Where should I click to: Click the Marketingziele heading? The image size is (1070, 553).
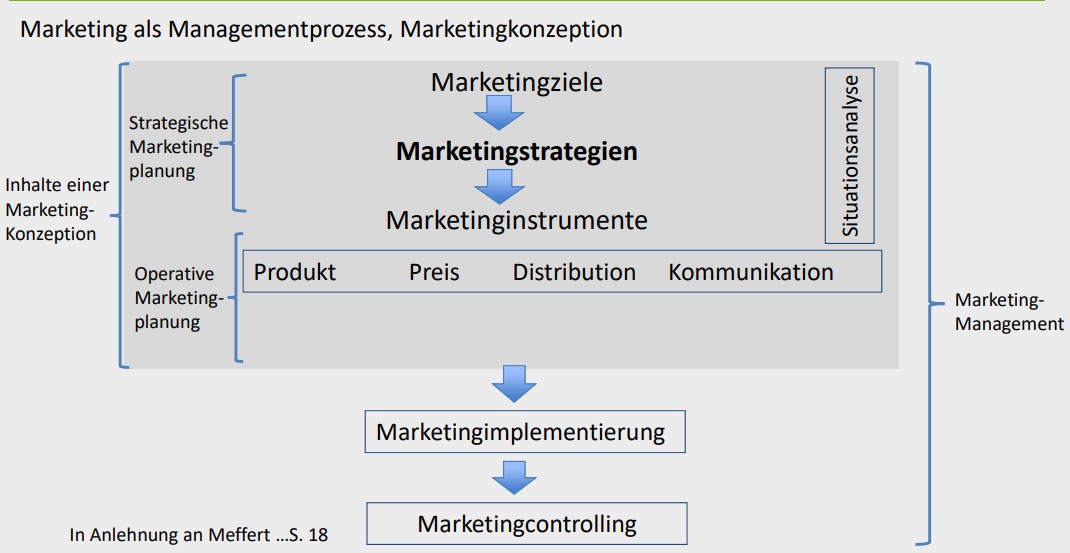point(516,82)
